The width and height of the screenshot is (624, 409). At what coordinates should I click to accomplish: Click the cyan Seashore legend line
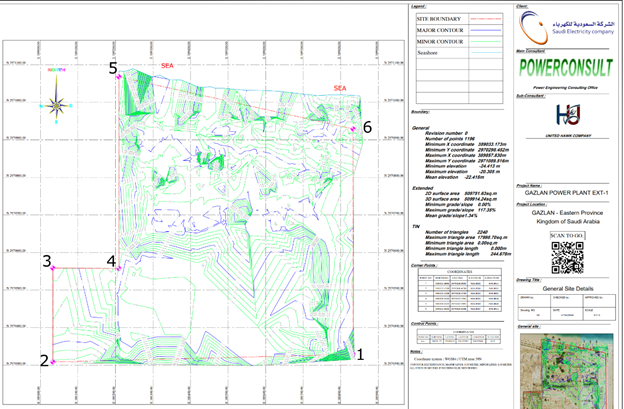click(486, 53)
